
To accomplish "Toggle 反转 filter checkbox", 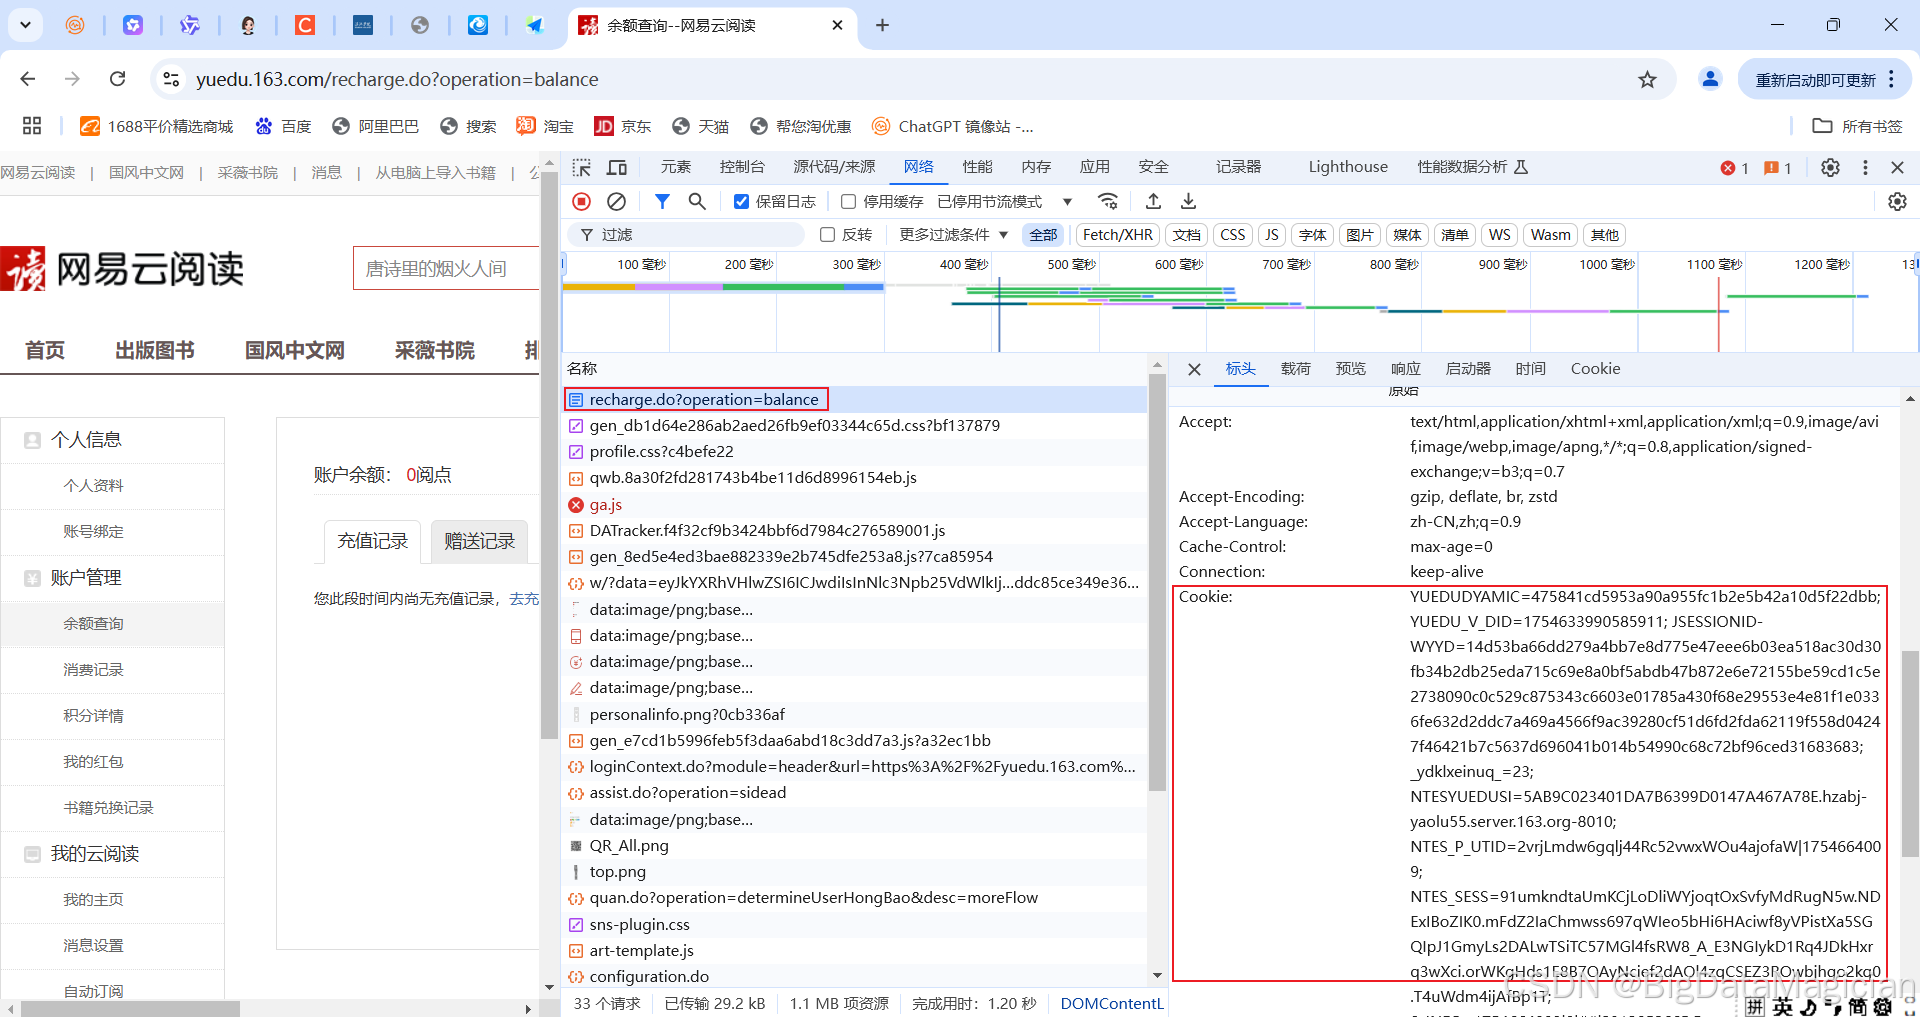I will (x=827, y=235).
